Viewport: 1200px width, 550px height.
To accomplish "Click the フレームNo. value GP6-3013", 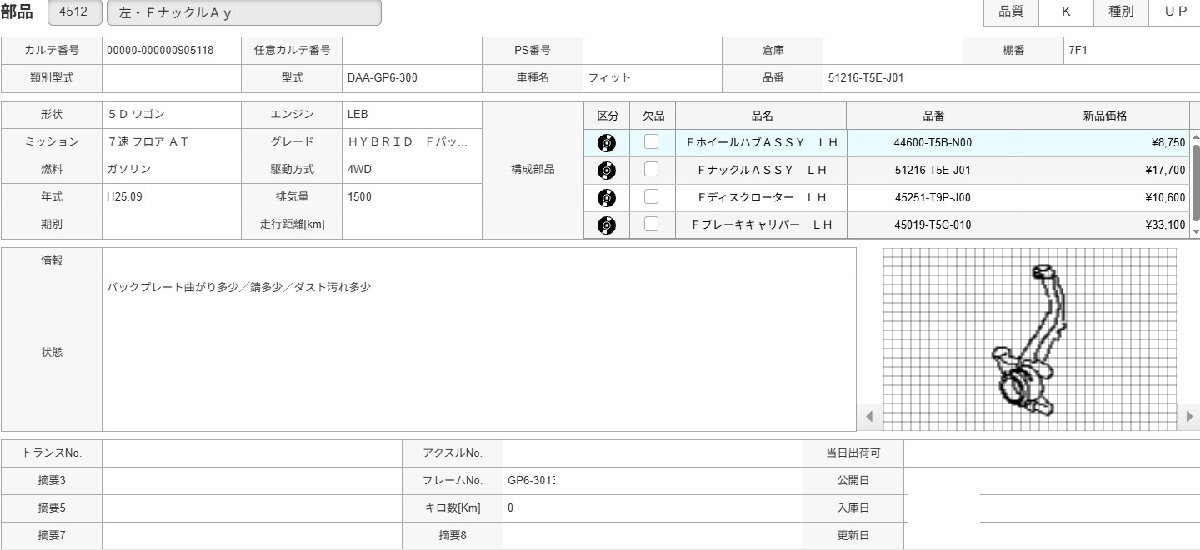I will pos(531,480).
